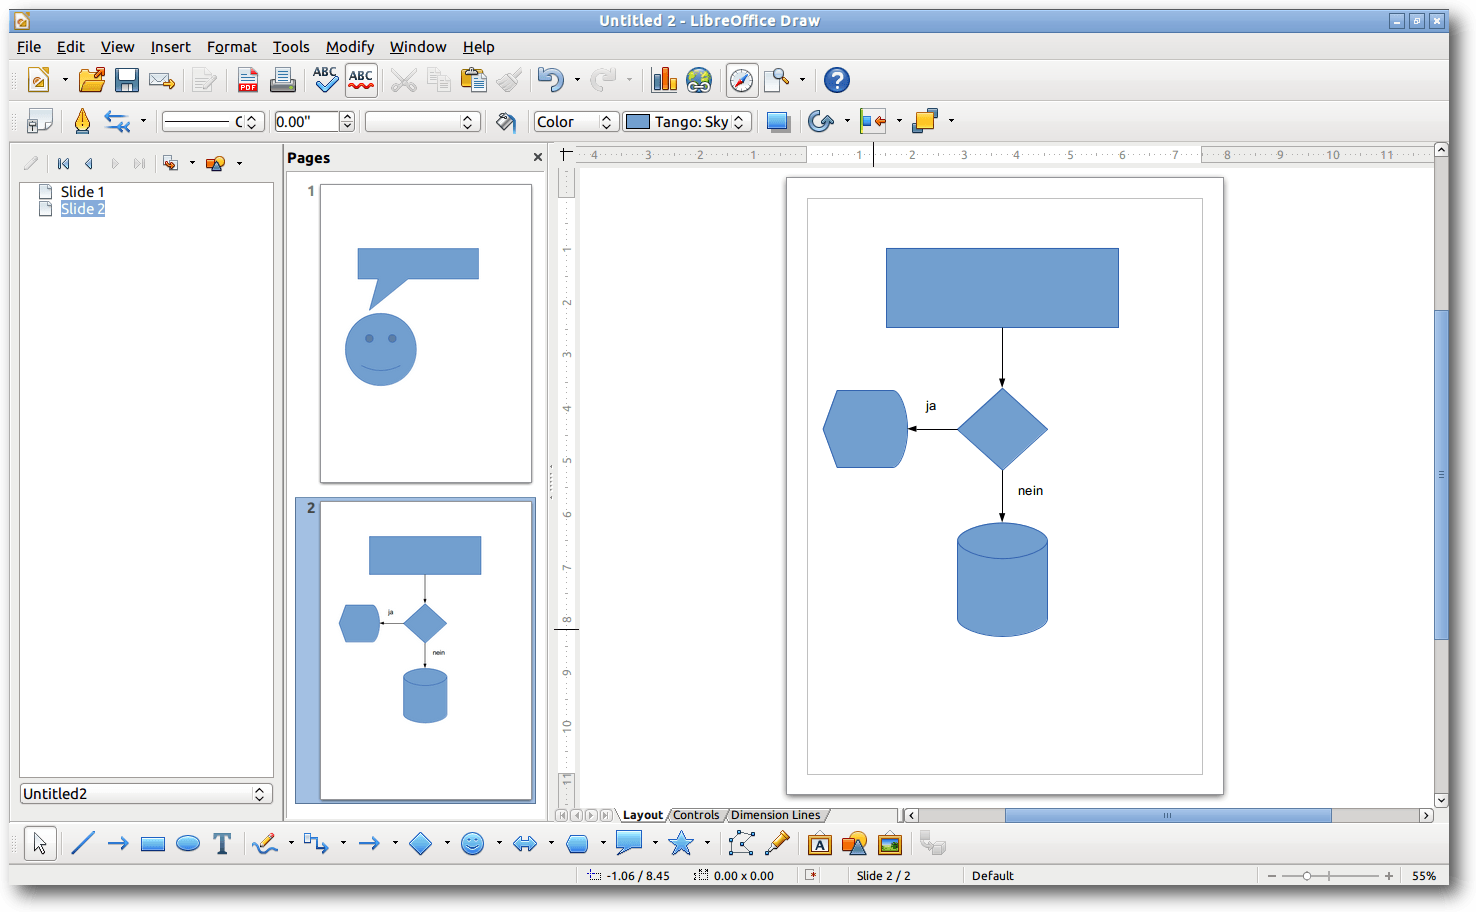Expand the Arrange dropdown arrow

(x=951, y=121)
